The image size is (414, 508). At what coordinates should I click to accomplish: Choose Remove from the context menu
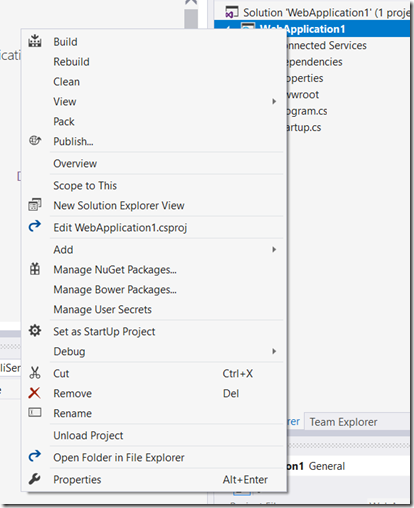click(x=153, y=394)
